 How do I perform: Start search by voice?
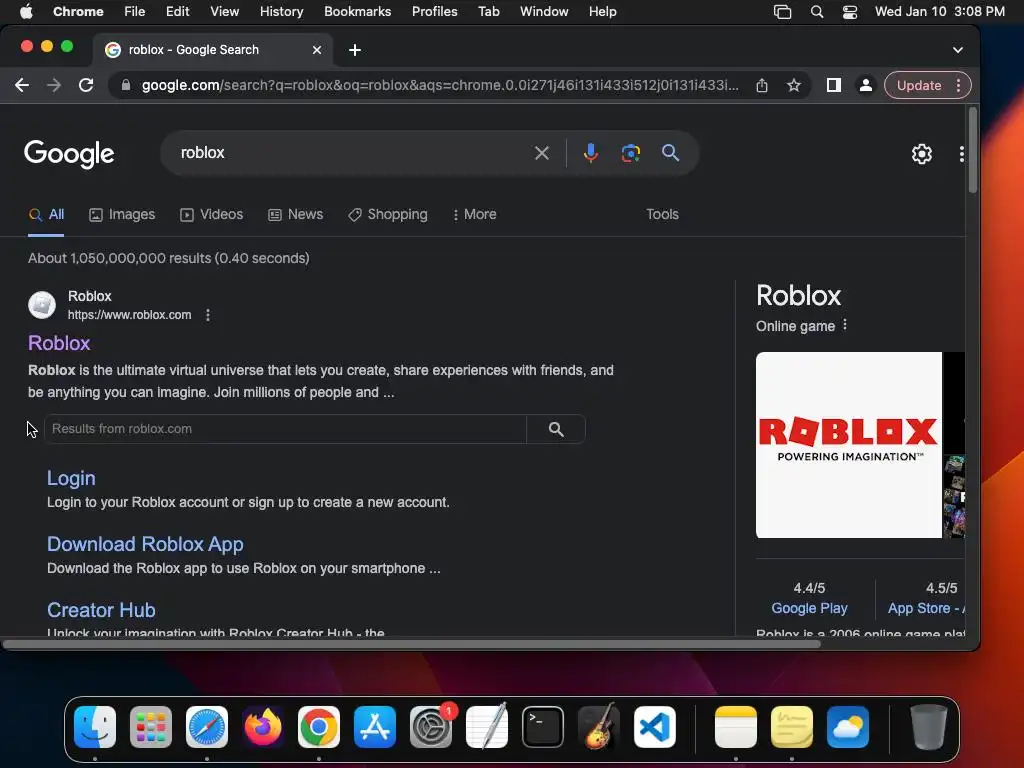click(x=590, y=153)
